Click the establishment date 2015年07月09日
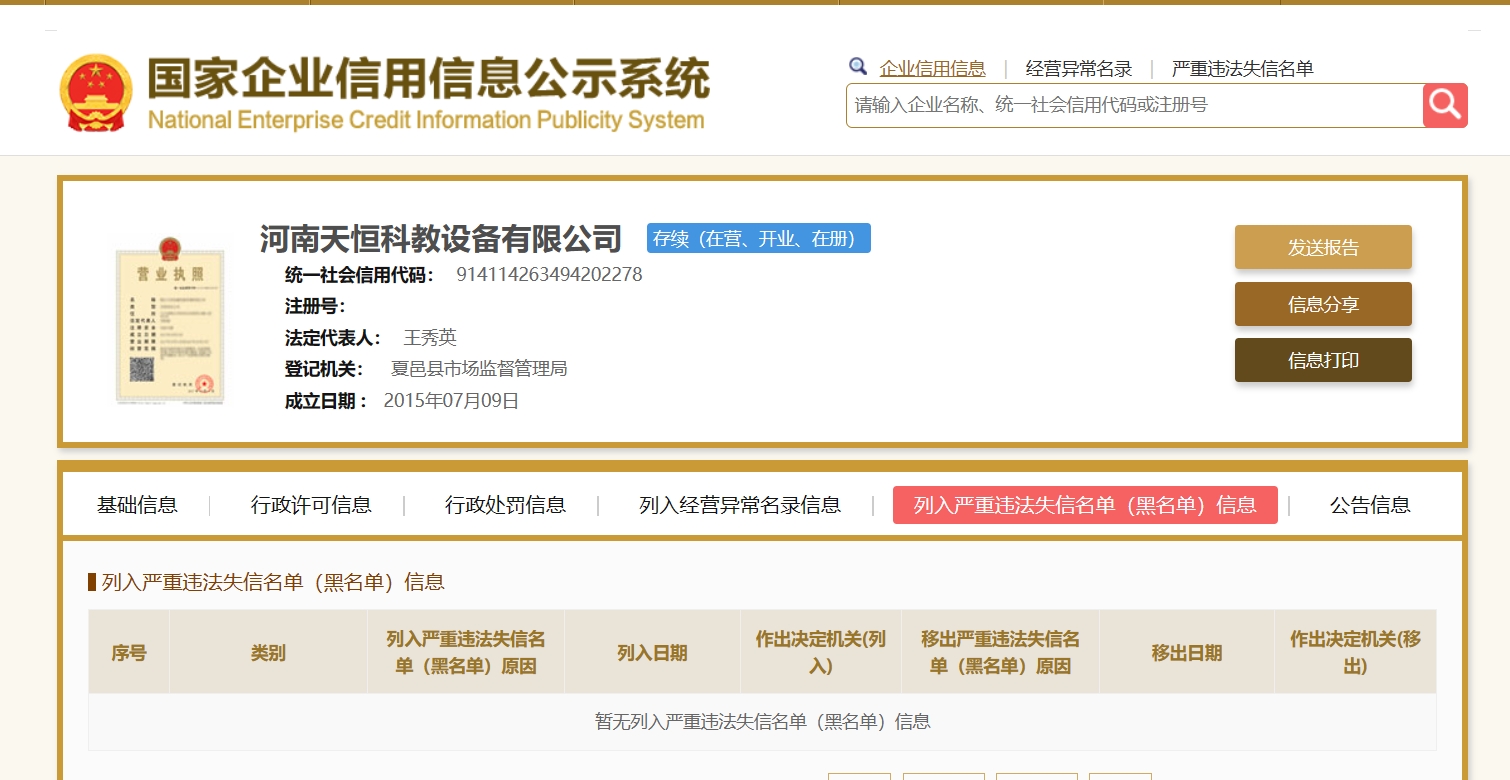Viewport: 1510px width, 780px height. 451,401
